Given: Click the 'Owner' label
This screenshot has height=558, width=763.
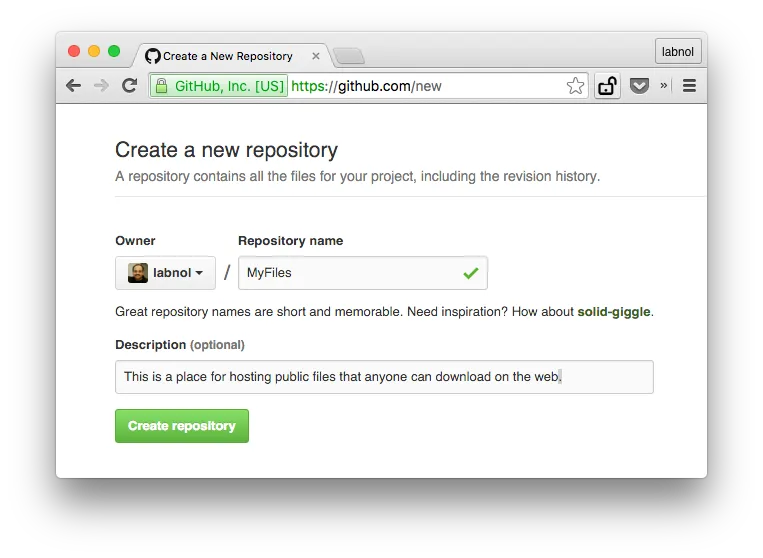Looking at the screenshot, I should click(135, 241).
